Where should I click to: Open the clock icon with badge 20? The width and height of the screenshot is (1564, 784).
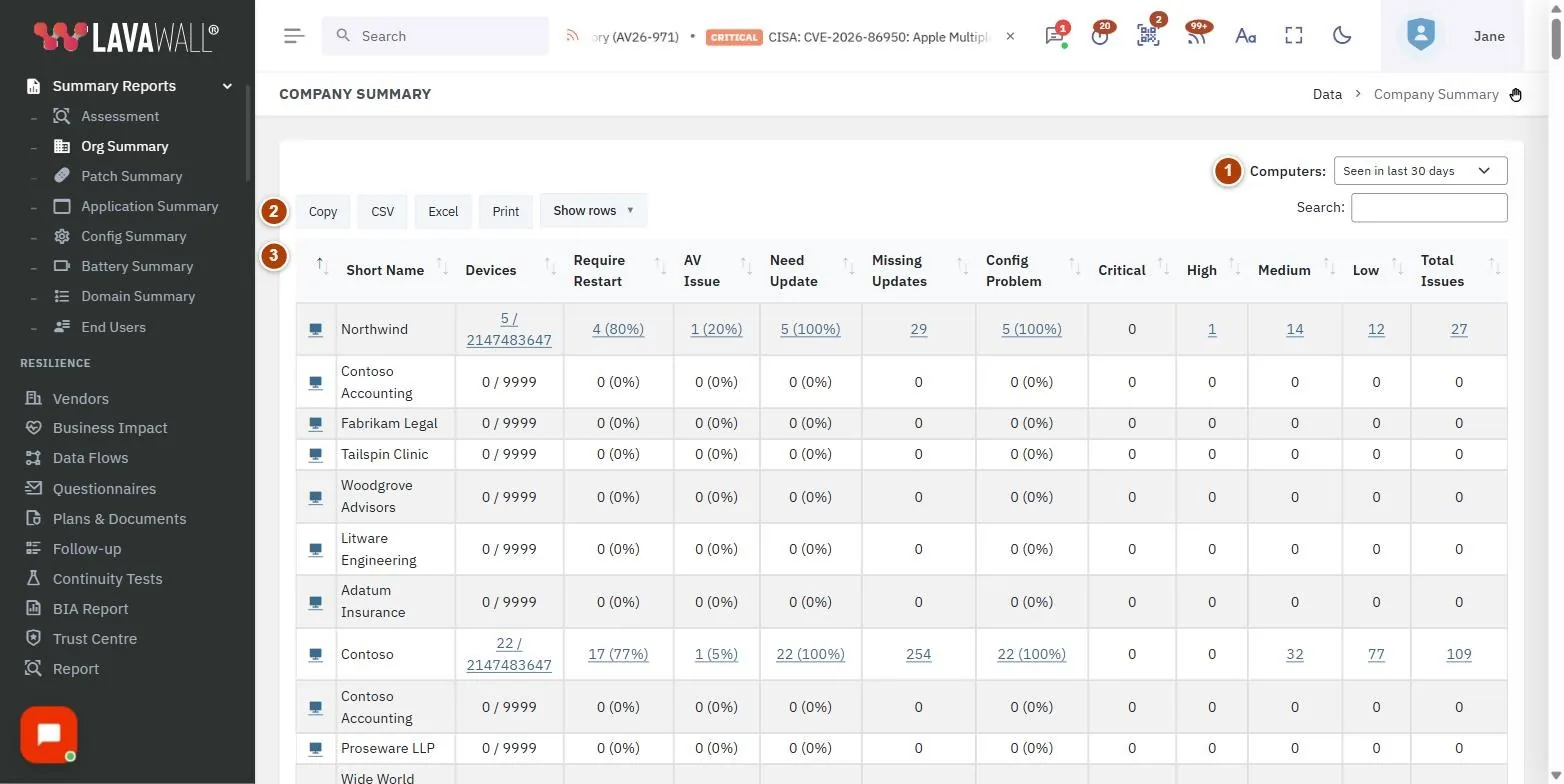coord(1100,36)
